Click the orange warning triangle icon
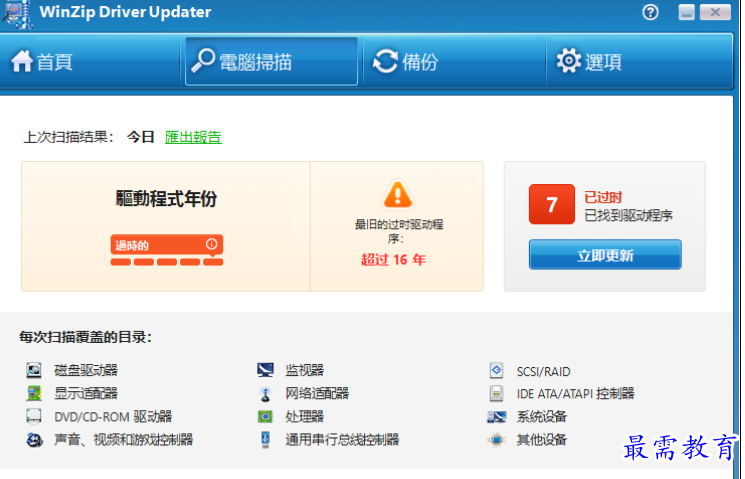745x479 pixels. coord(398,194)
